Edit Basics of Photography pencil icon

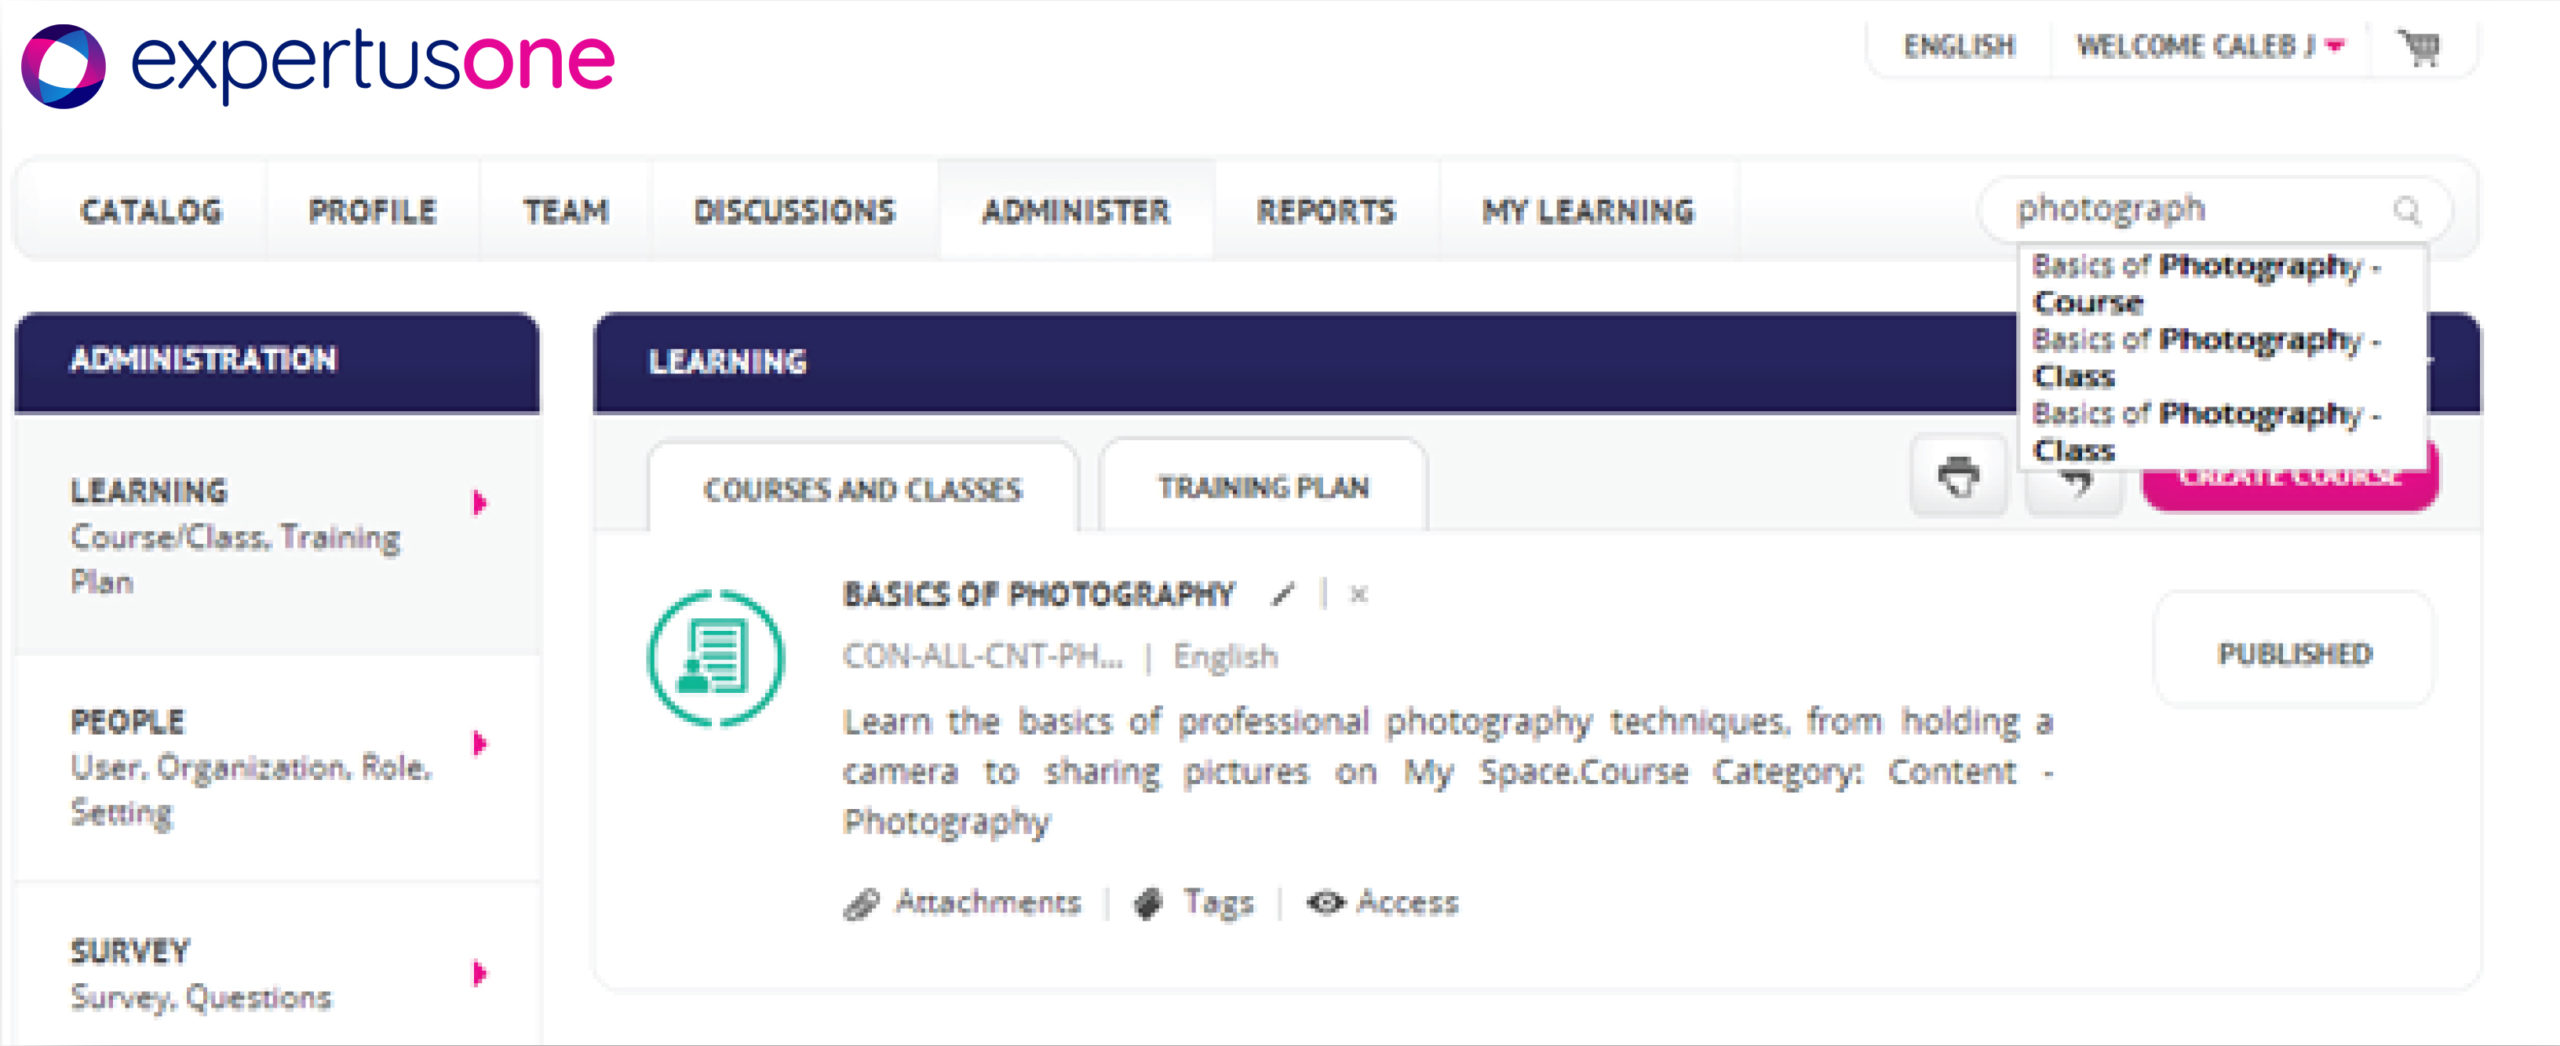pyautogui.click(x=1282, y=595)
